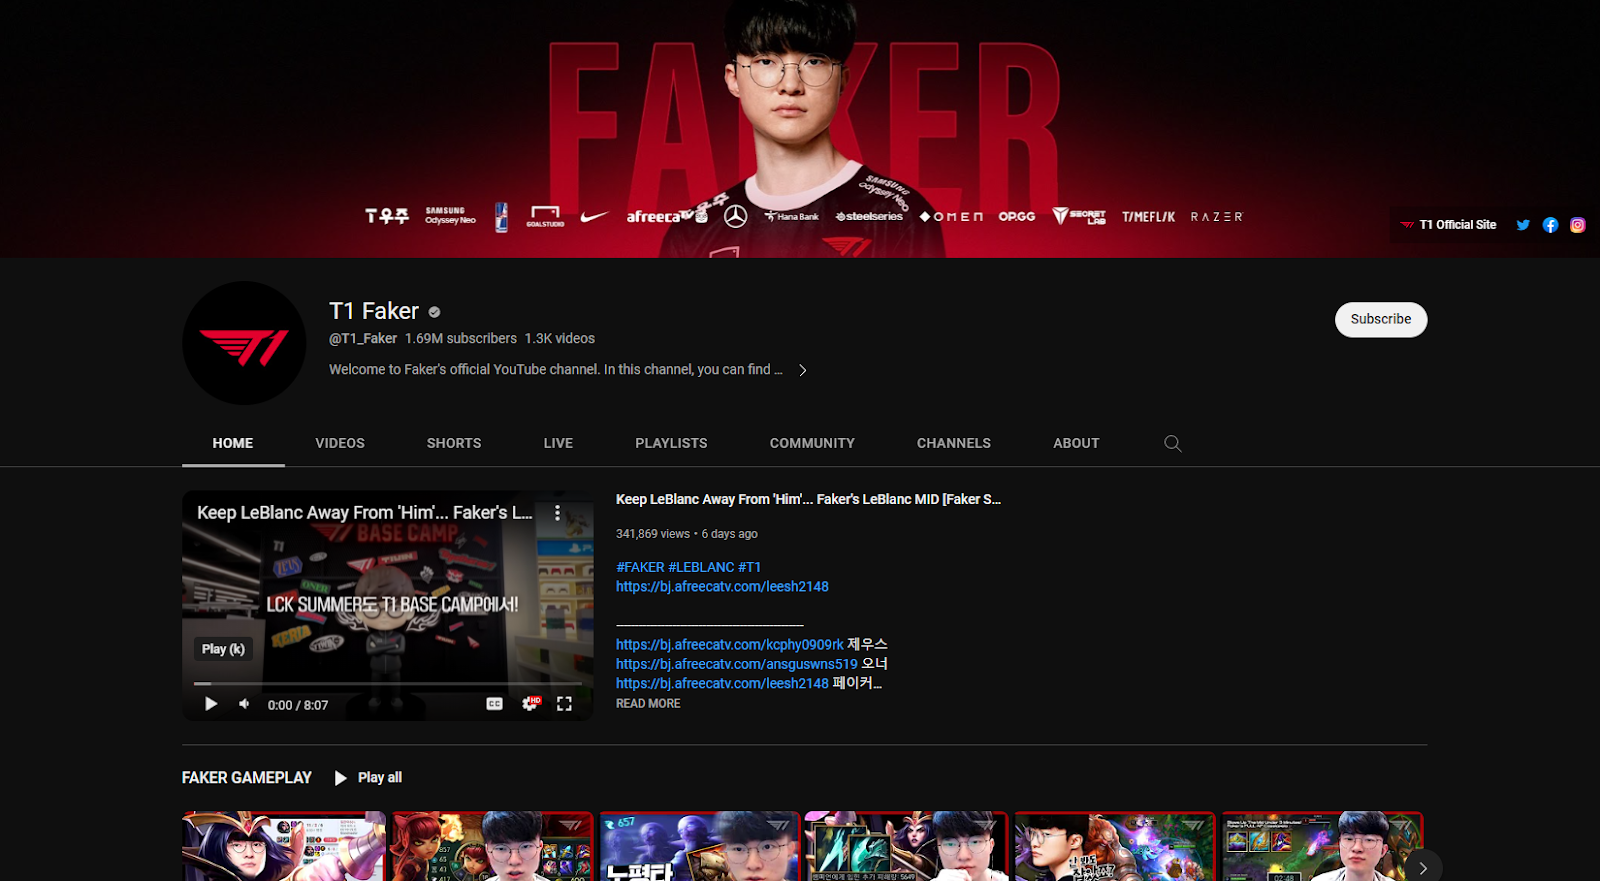Open the LIVE tab
The height and width of the screenshot is (881, 1600).
tap(558, 443)
